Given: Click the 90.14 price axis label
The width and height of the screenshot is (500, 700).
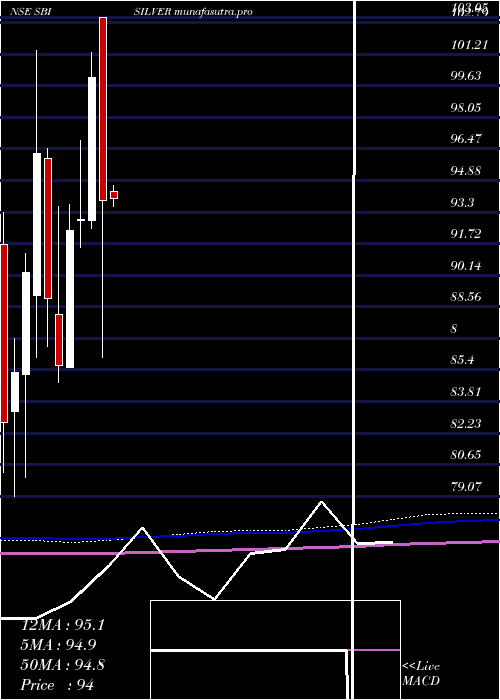Looking at the screenshot, I should coord(466,265).
